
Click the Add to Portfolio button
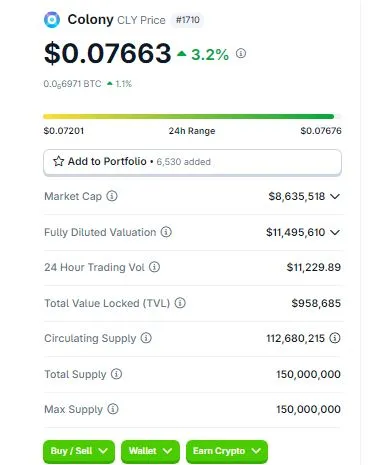(x=192, y=162)
